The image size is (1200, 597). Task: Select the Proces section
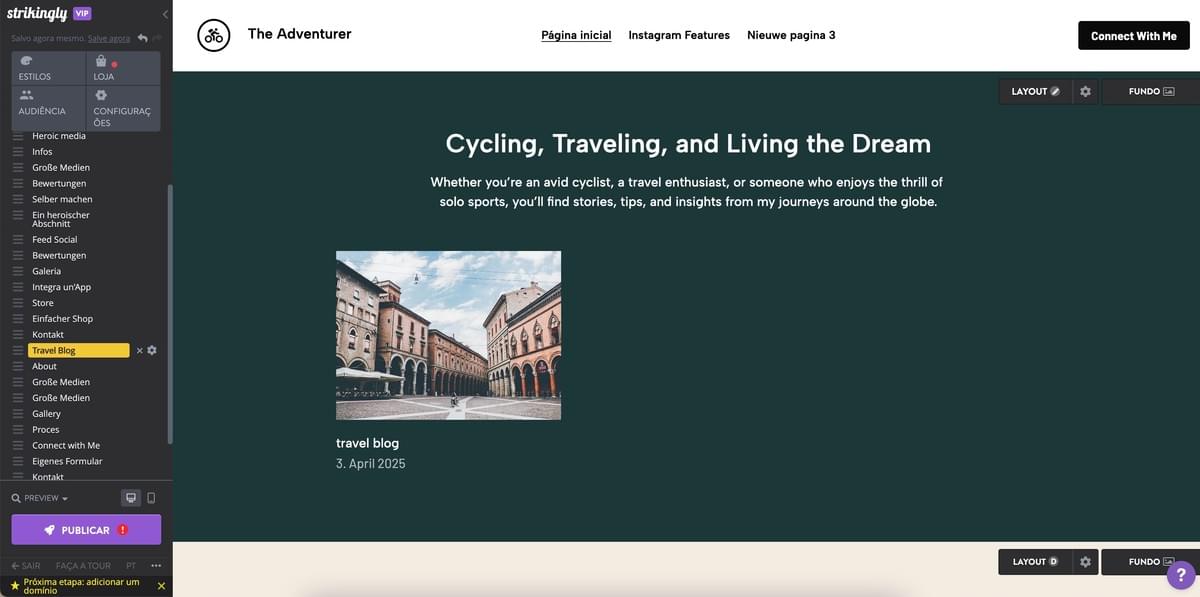pyautogui.click(x=46, y=429)
